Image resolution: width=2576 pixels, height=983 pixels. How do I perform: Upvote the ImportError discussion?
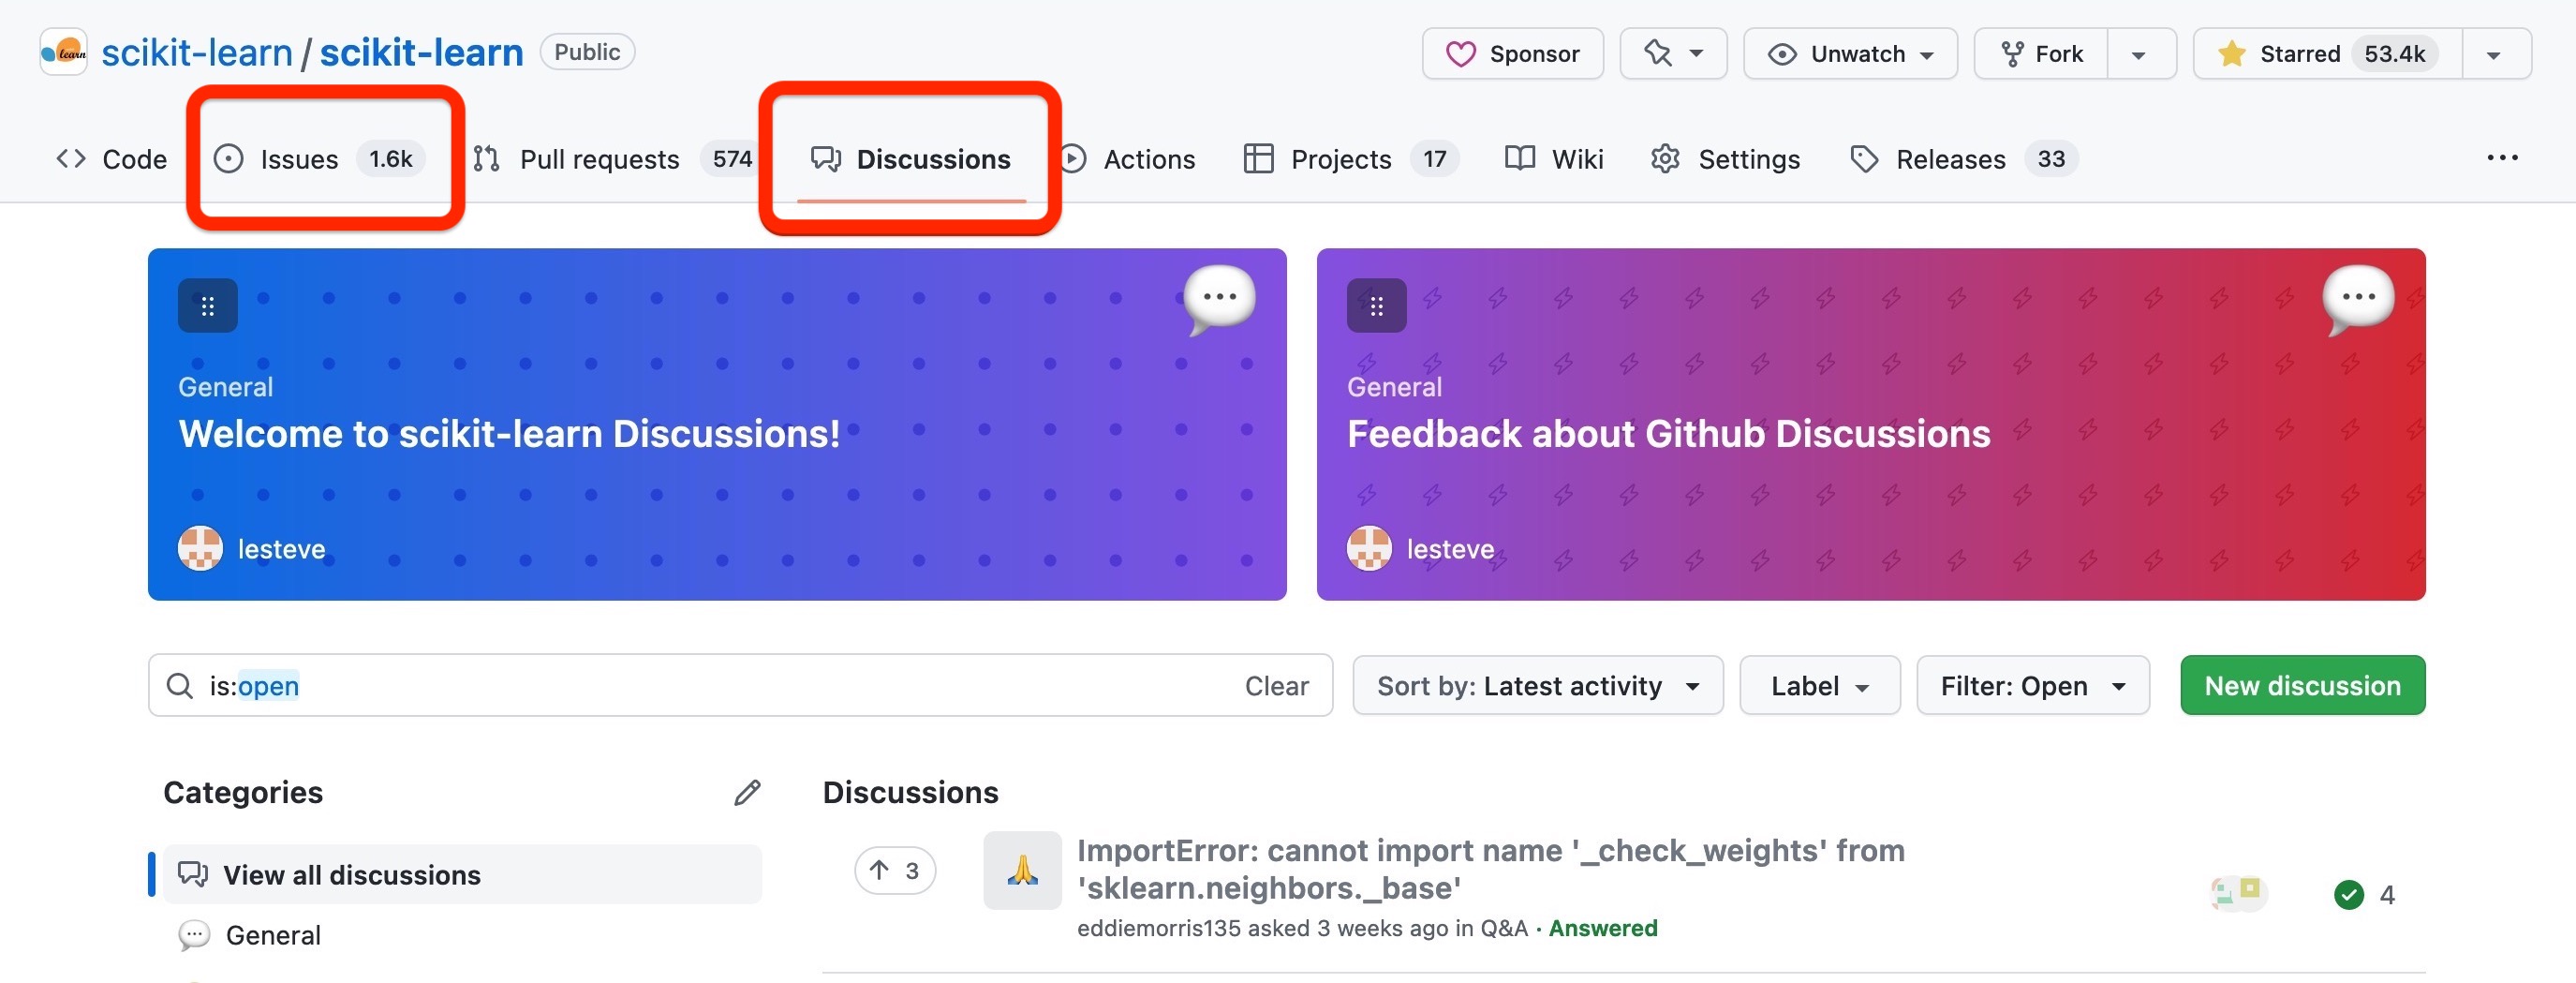click(x=894, y=871)
